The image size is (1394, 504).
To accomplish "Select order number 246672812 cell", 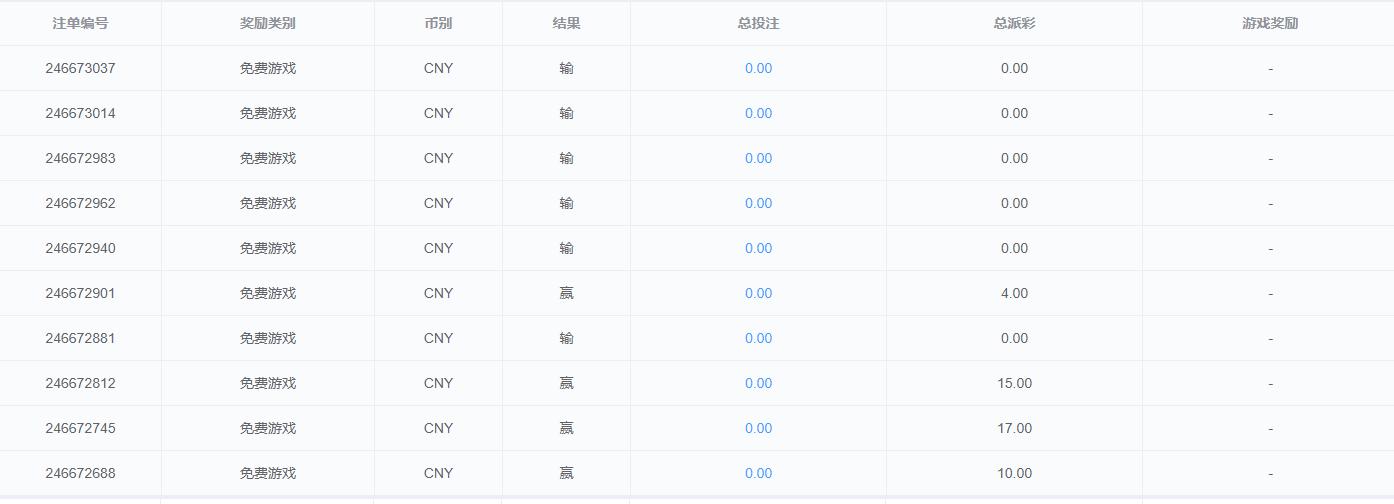I will tap(80, 383).
